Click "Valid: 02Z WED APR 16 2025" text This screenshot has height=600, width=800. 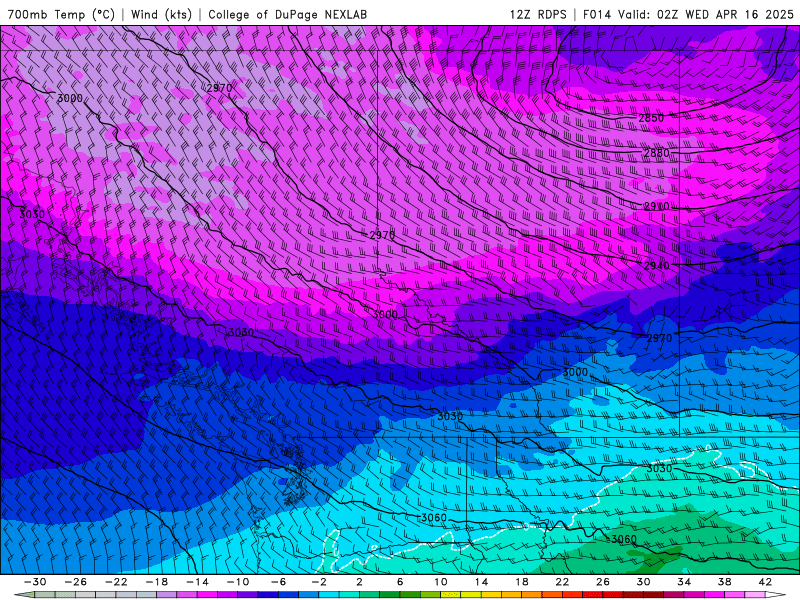point(706,14)
